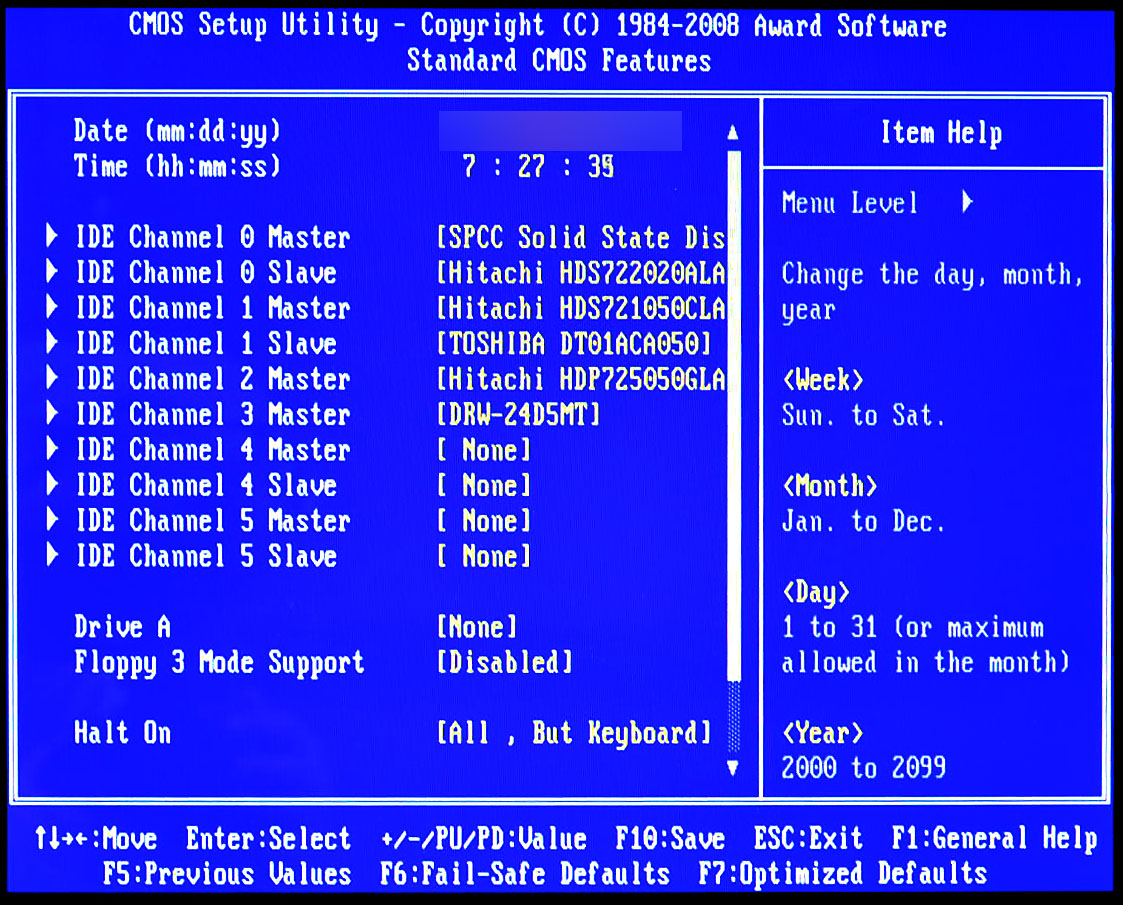Select the Drive A setting label
The height and width of the screenshot is (905, 1123).
[x=122, y=627]
